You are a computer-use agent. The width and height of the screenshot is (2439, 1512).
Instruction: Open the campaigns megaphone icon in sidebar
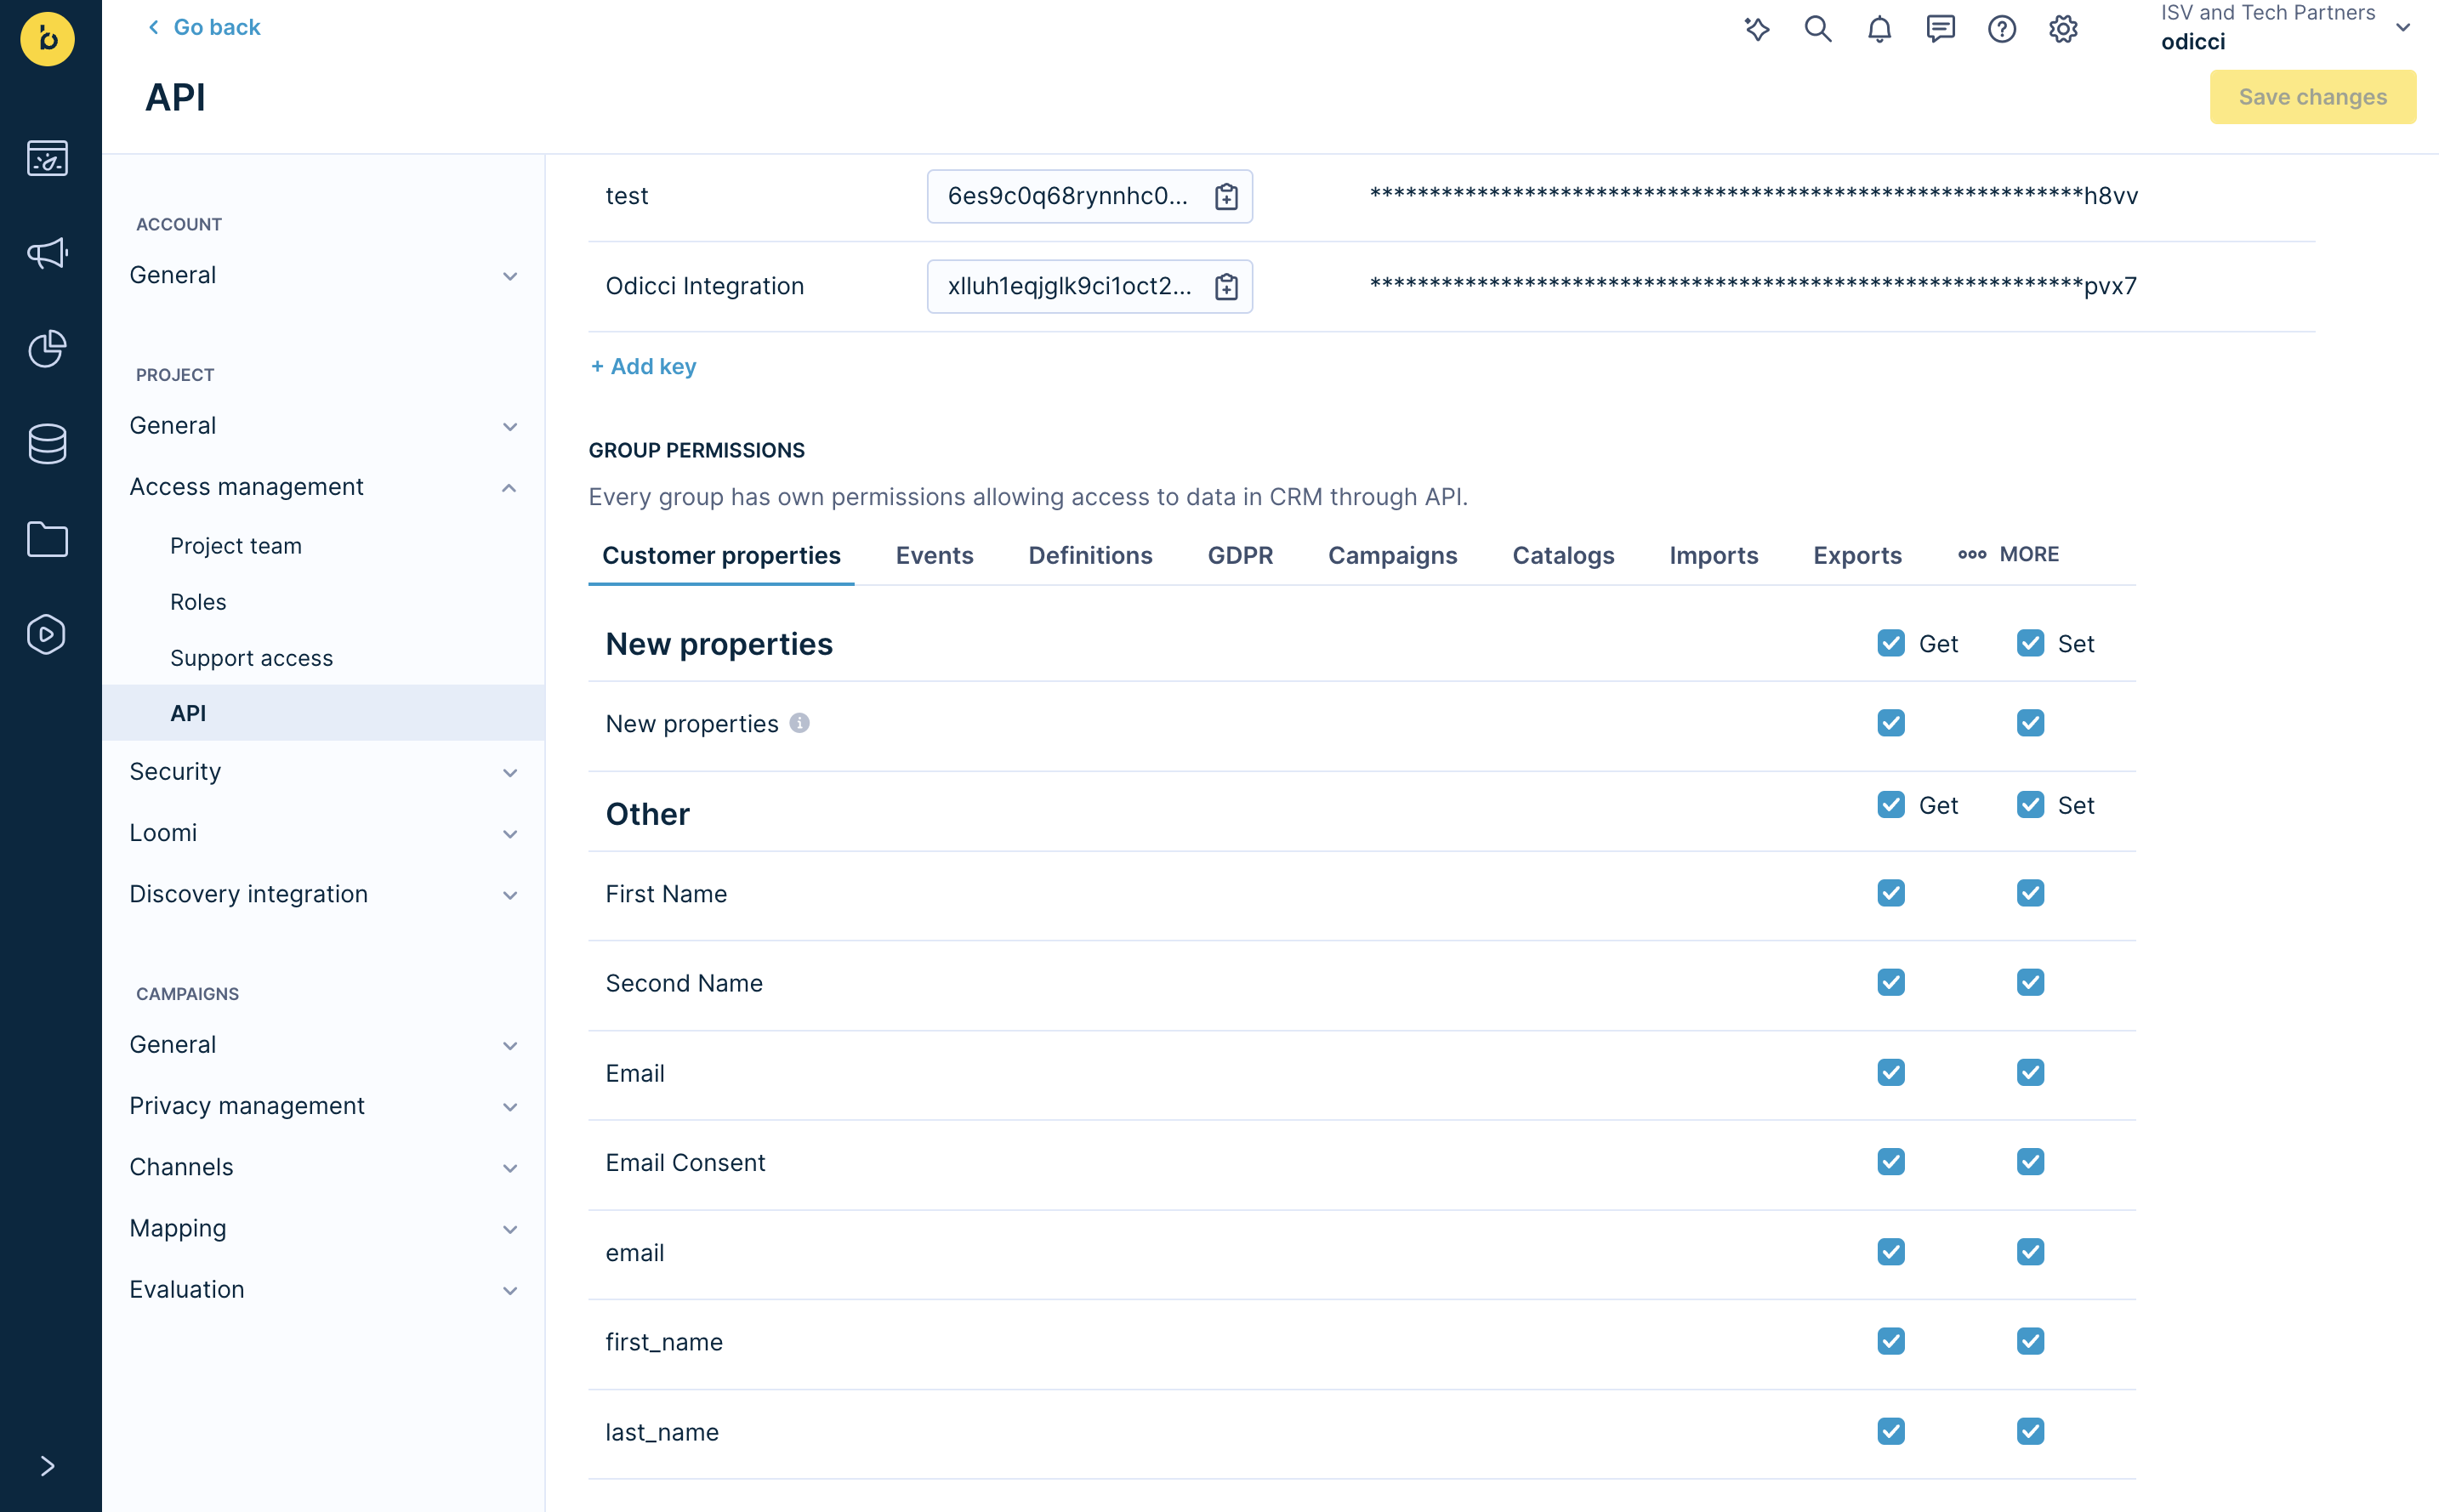point(47,253)
